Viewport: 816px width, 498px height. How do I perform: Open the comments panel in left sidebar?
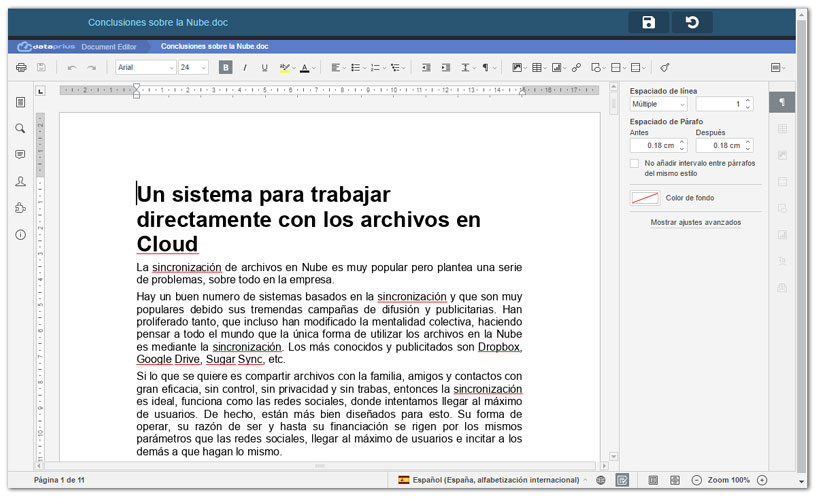[x=20, y=155]
